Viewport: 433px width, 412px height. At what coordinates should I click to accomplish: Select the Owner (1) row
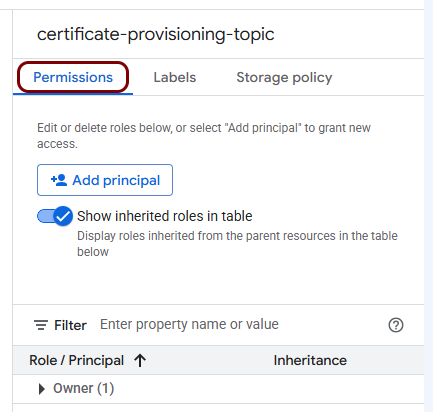point(218,389)
